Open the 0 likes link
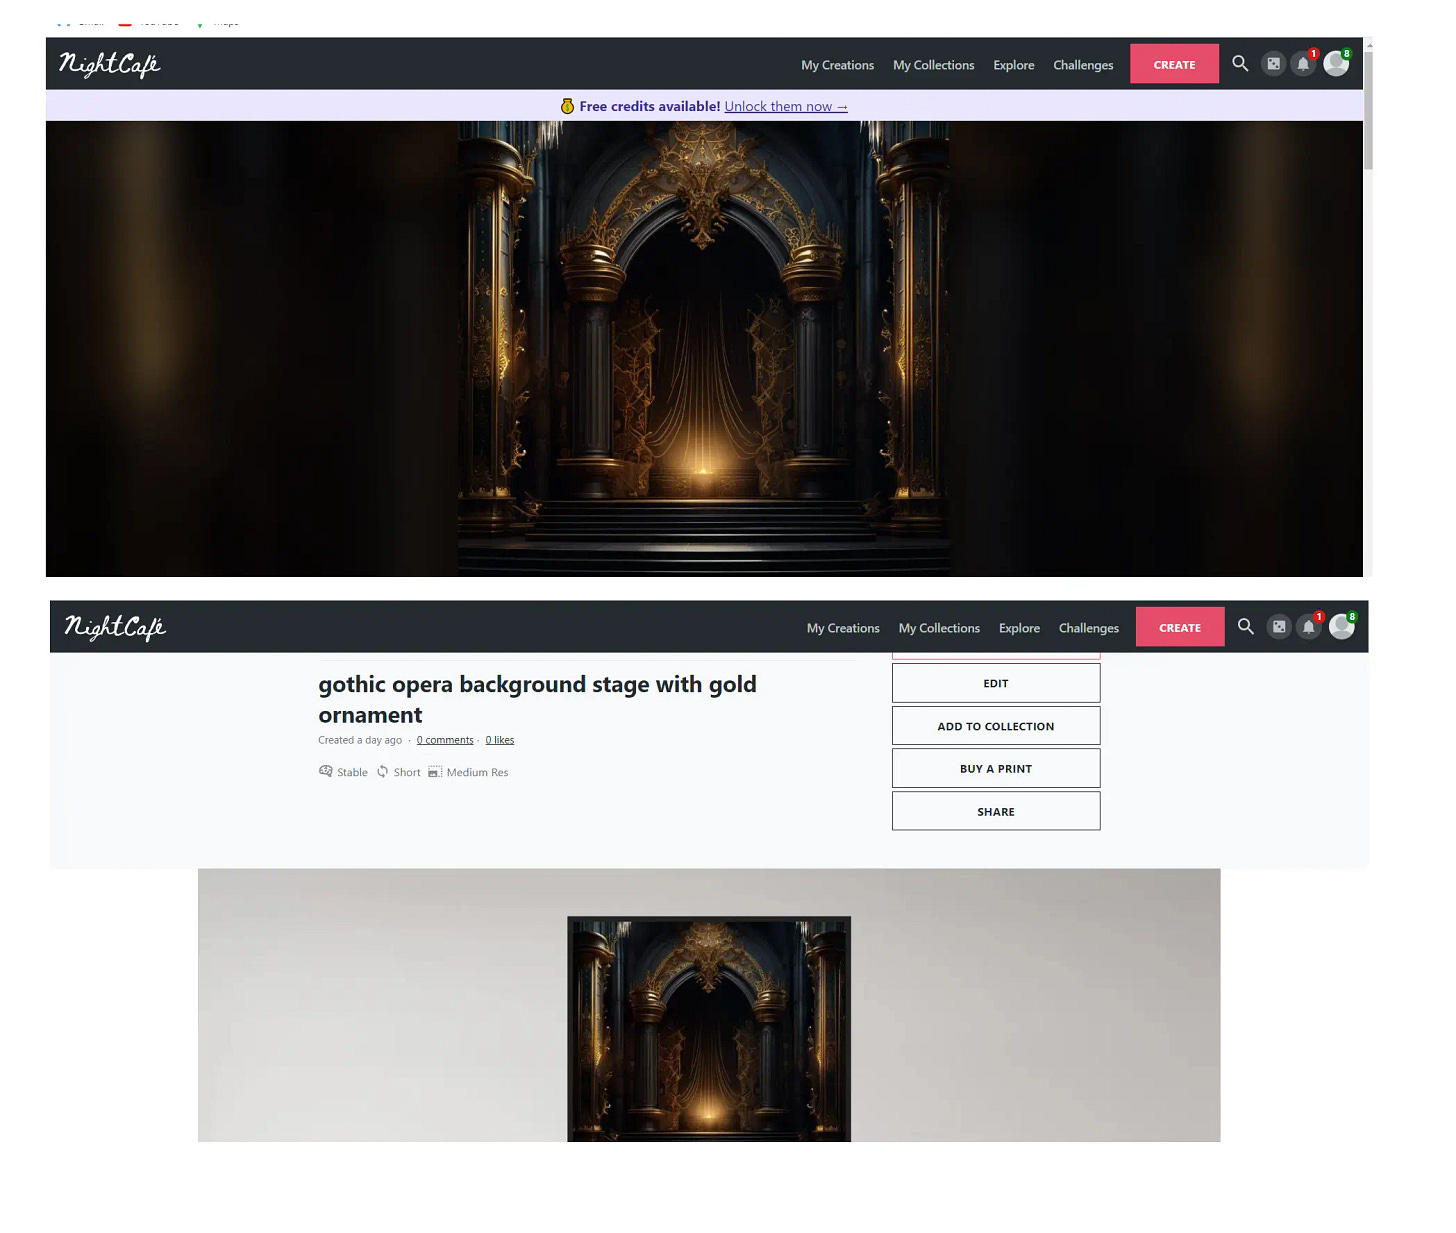The height and width of the screenshot is (1233, 1456). (x=500, y=740)
